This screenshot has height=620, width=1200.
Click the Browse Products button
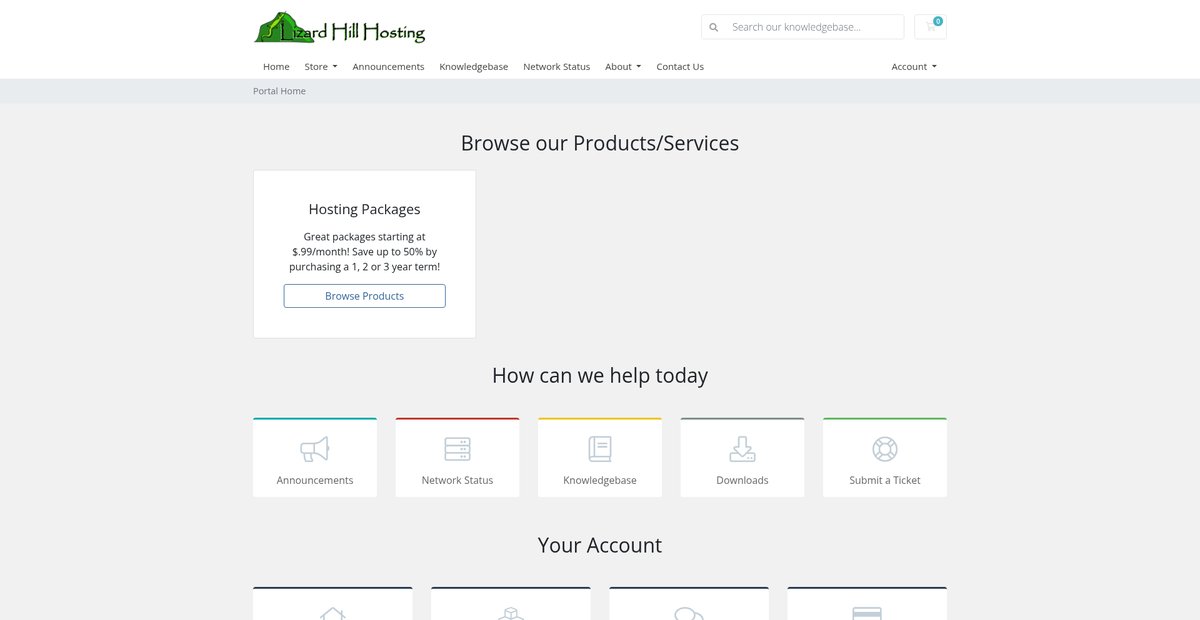click(364, 296)
